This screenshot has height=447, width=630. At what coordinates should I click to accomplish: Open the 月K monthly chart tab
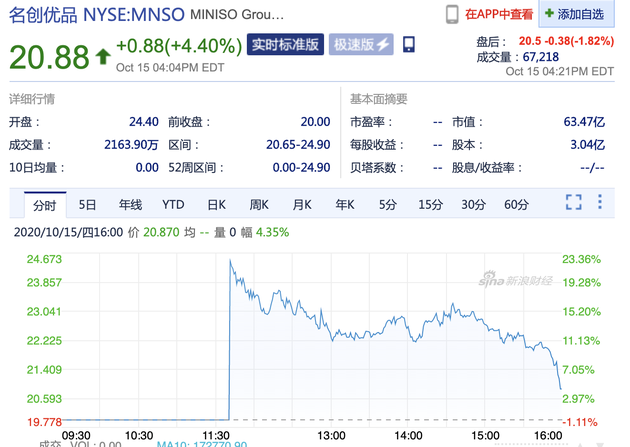[x=302, y=205]
